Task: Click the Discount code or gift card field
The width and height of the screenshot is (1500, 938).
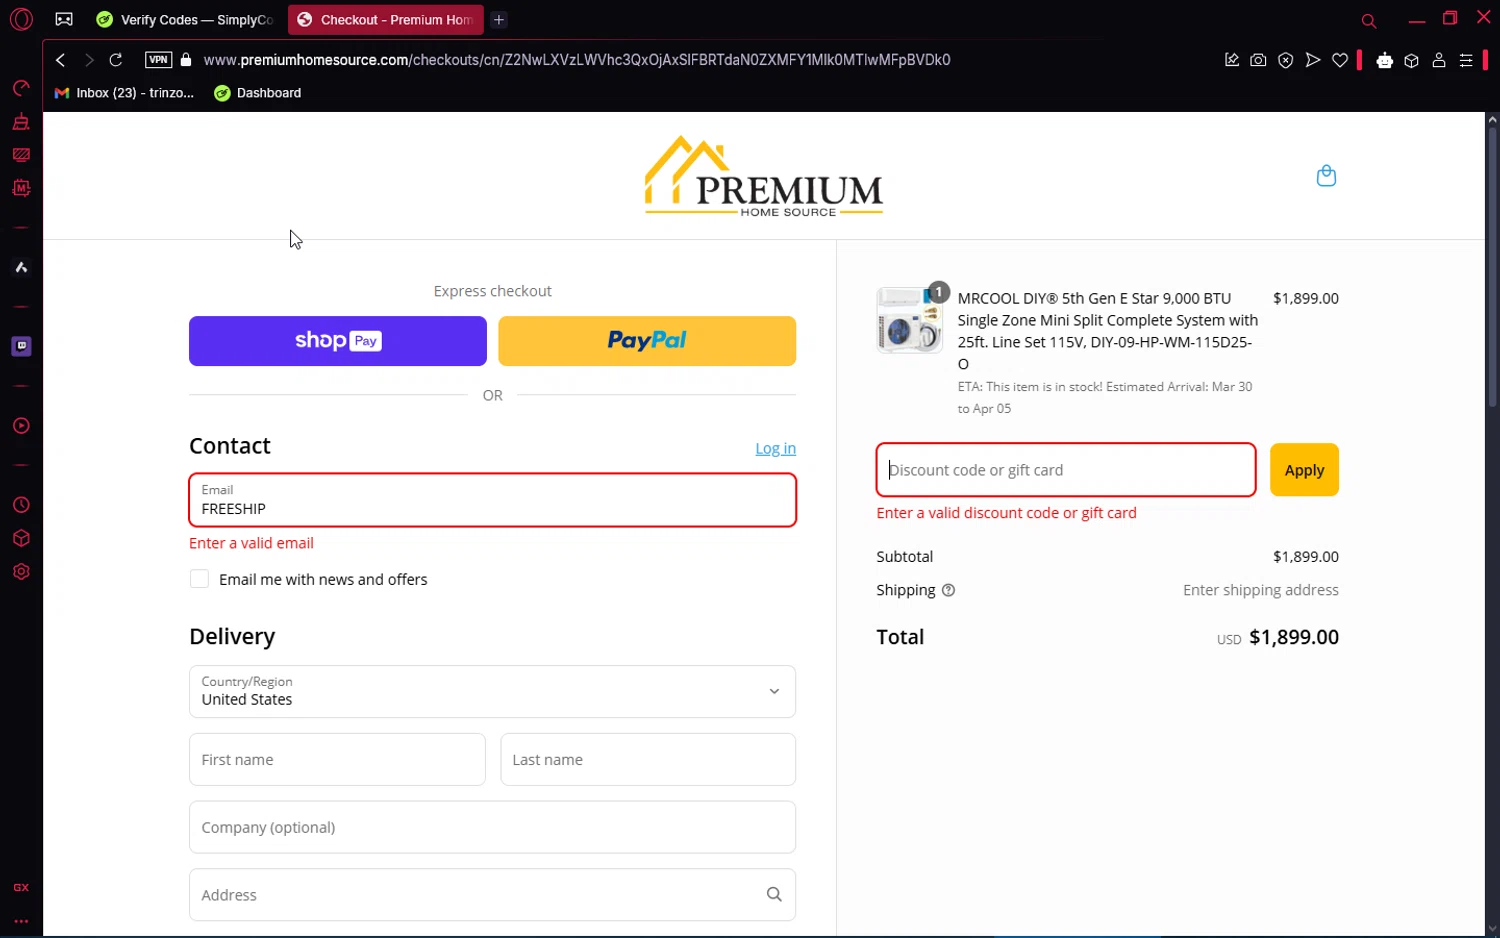Action: point(1066,470)
